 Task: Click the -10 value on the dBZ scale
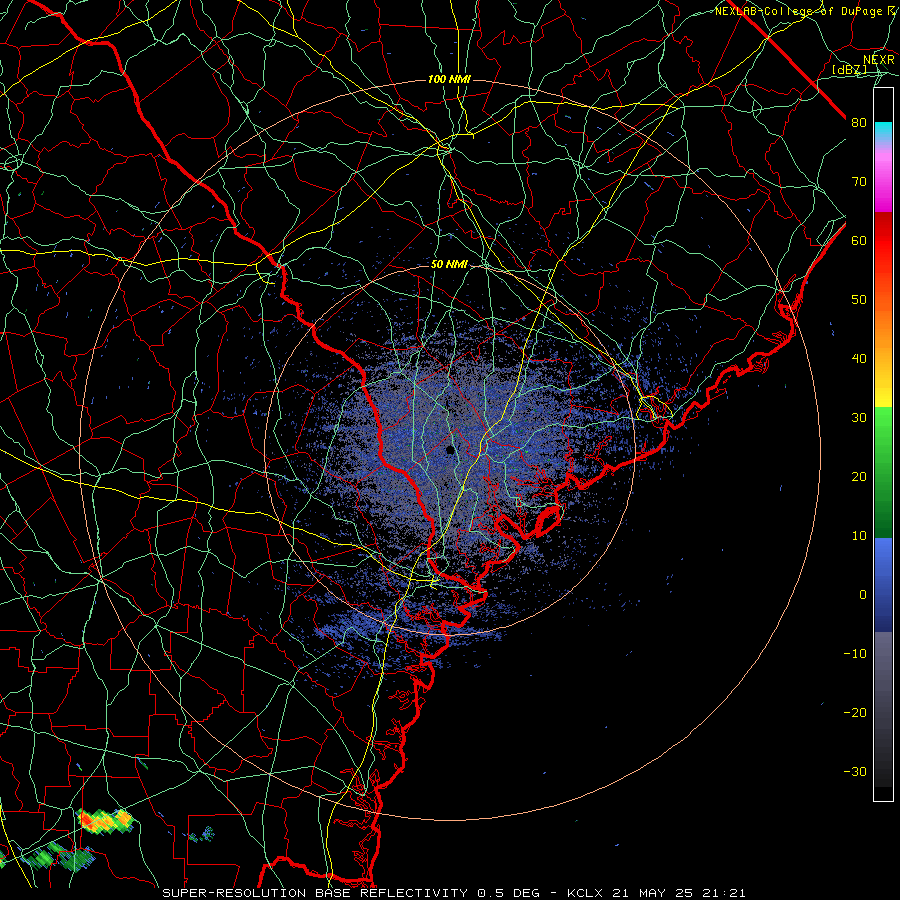tap(855, 654)
